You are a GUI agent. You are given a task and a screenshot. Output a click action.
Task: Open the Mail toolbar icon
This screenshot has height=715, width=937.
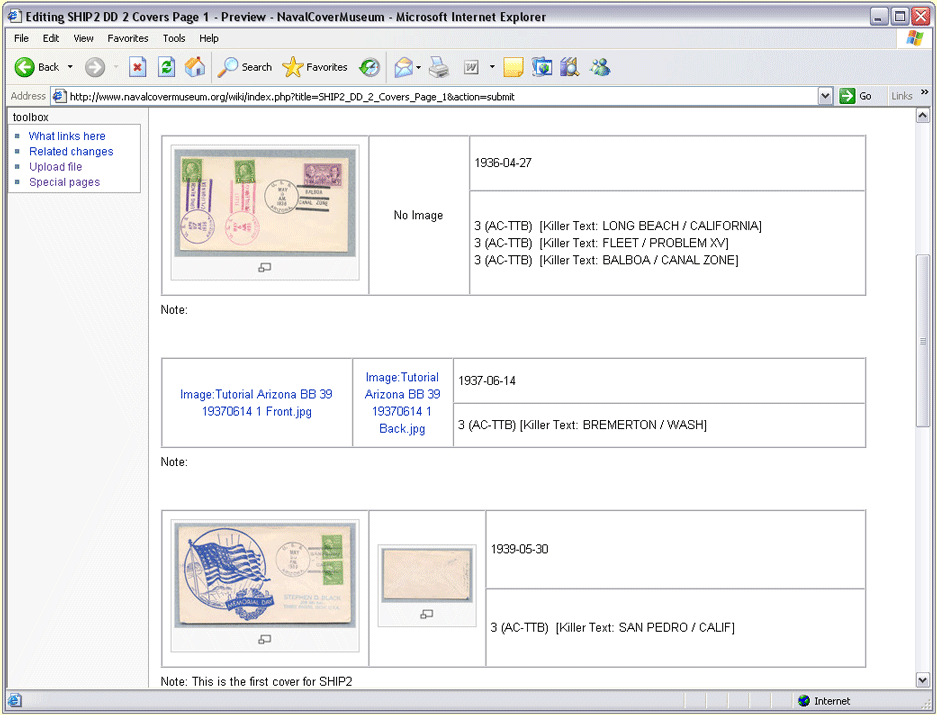coord(403,67)
